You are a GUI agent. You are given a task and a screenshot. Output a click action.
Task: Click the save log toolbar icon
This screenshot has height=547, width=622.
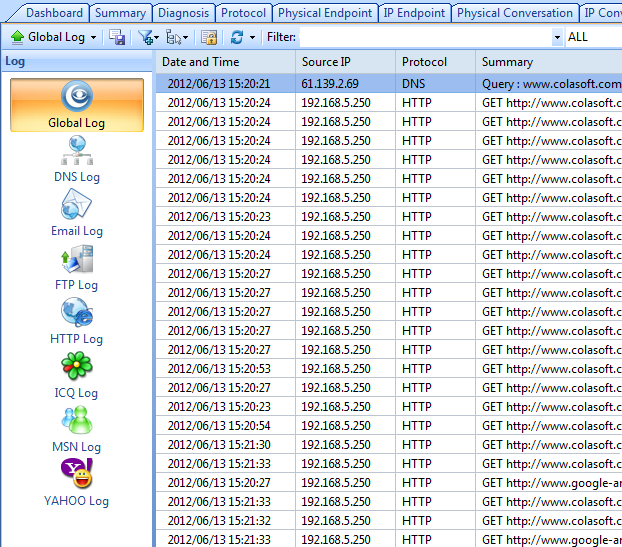pyautogui.click(x=117, y=37)
